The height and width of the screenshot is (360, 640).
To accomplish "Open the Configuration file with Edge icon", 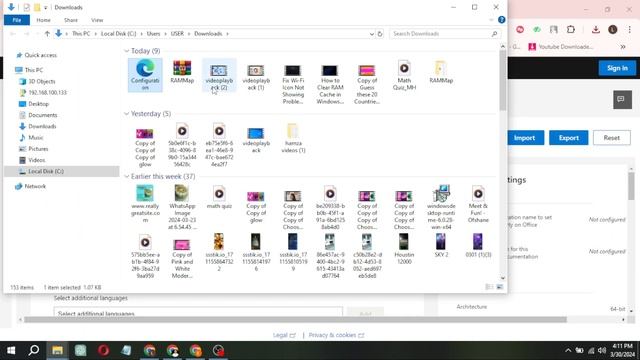I will (x=145, y=75).
